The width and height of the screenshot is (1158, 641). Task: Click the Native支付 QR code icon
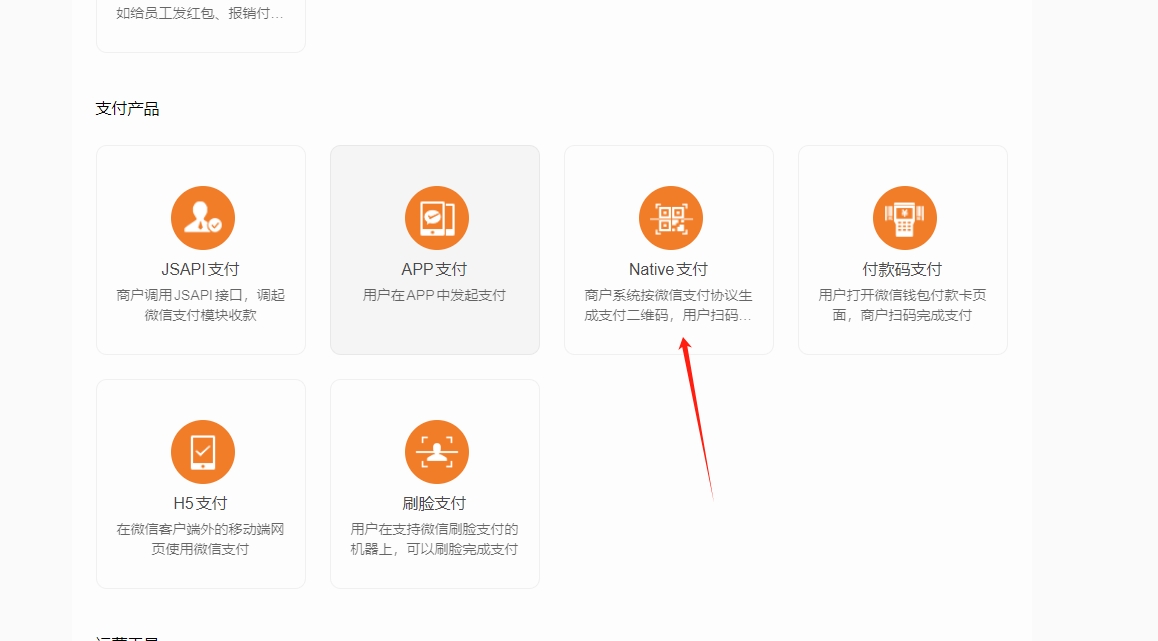(x=670, y=218)
